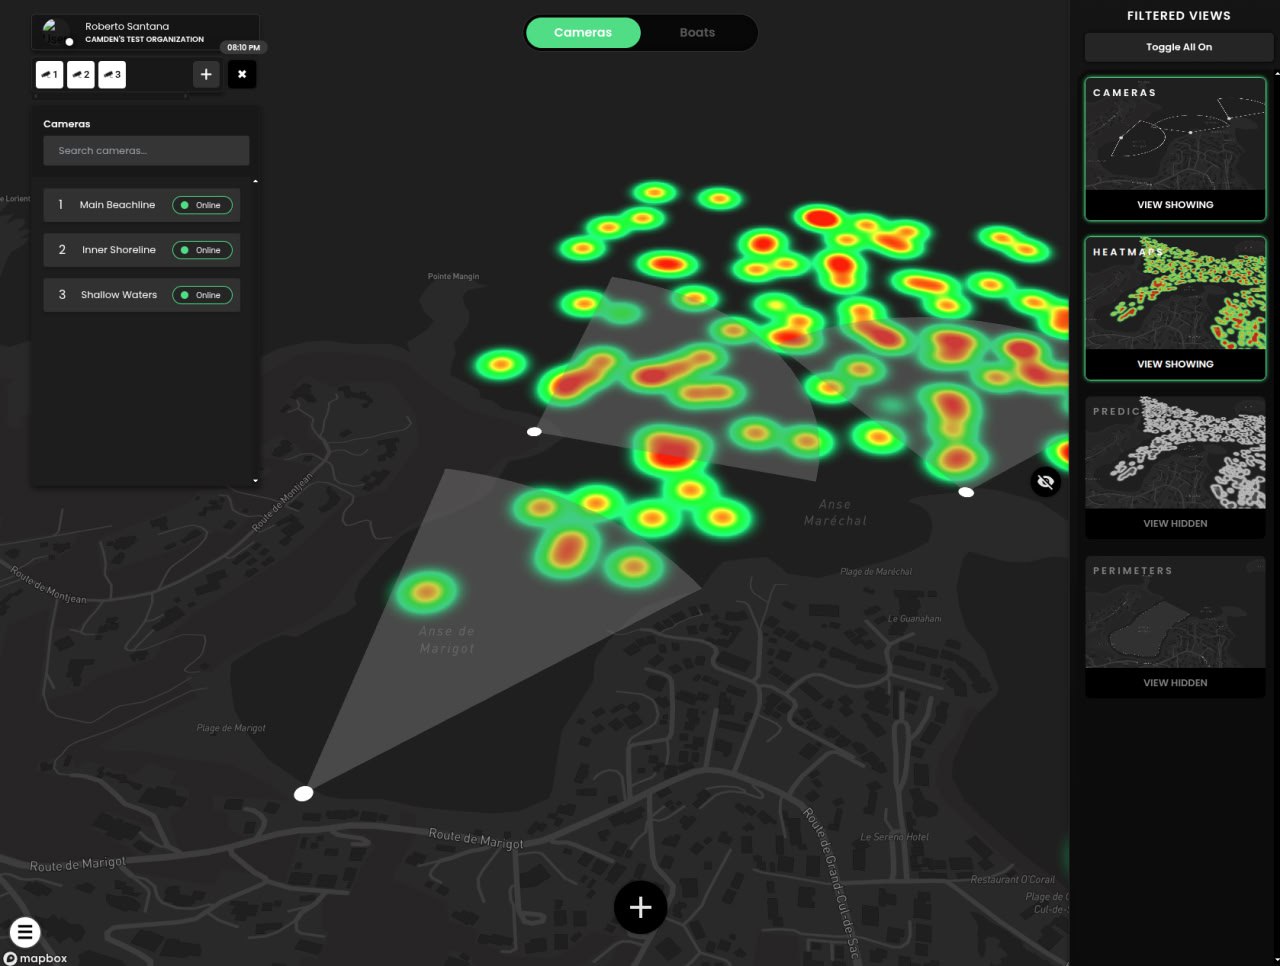The width and height of the screenshot is (1280, 966).
Task: Click the Roberto Santana user name
Action: (x=127, y=26)
